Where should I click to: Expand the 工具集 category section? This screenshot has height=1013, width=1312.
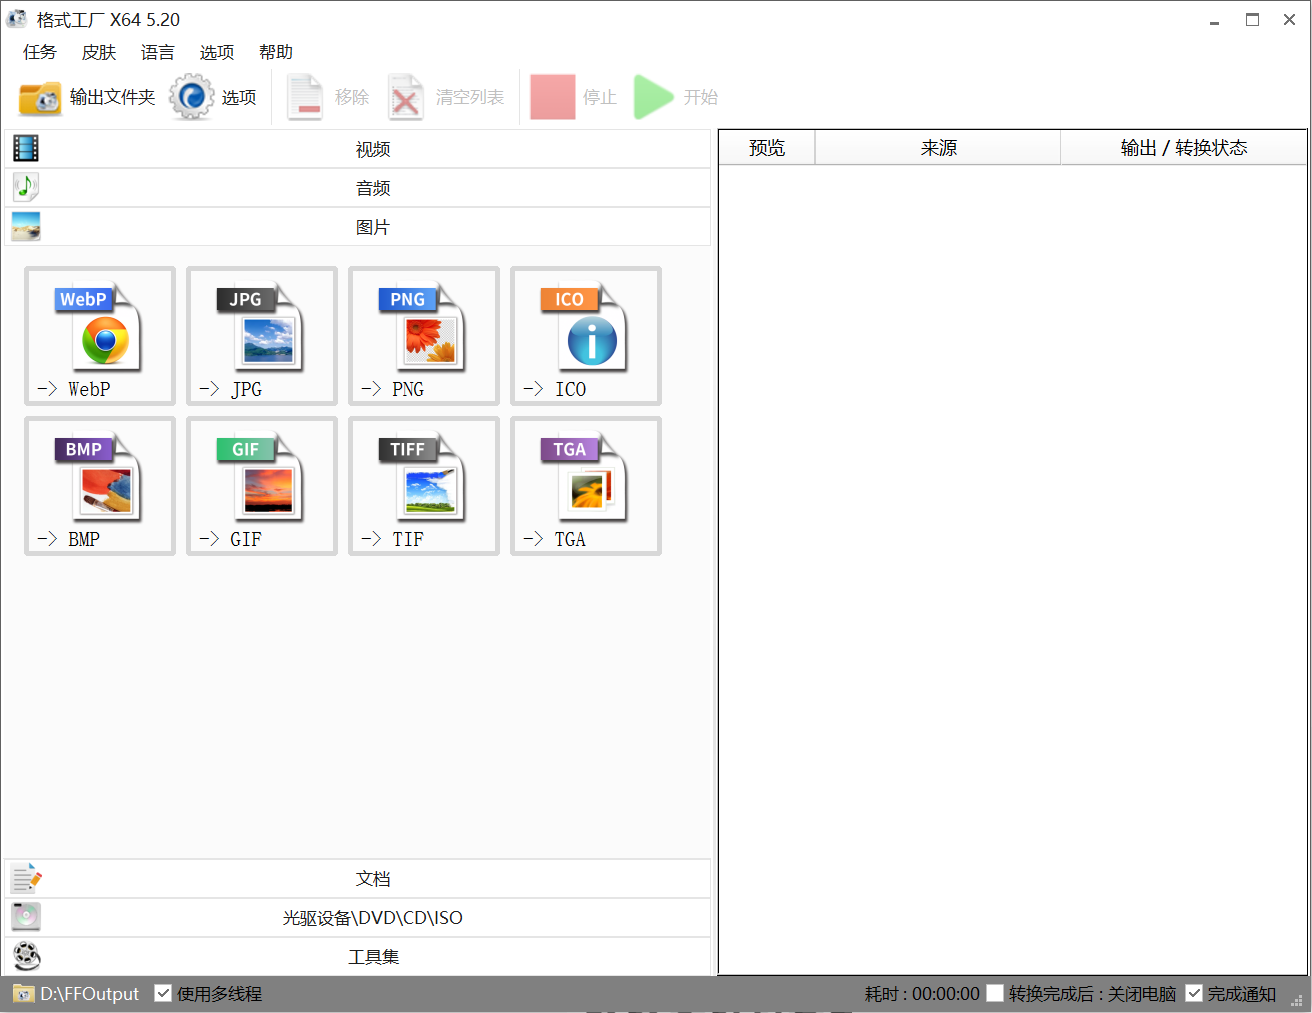pyautogui.click(x=358, y=957)
